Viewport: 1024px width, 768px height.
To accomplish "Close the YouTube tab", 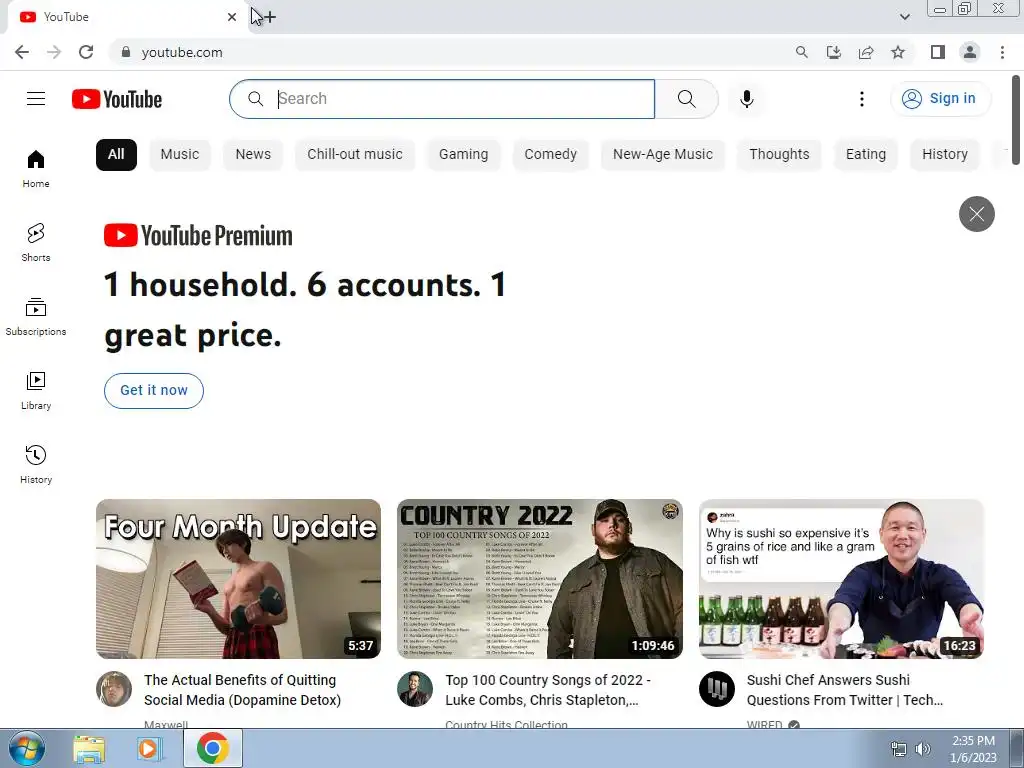I will click(x=232, y=17).
